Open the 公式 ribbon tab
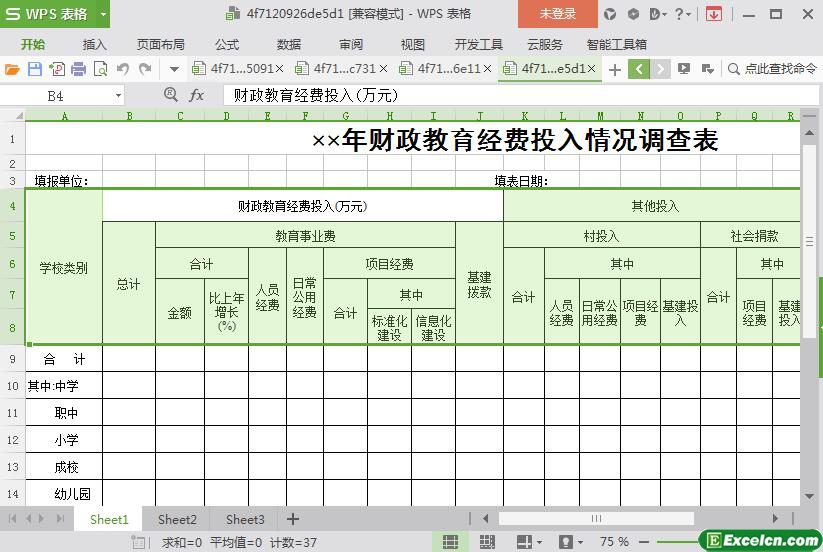The height and width of the screenshot is (552, 823). (x=227, y=44)
